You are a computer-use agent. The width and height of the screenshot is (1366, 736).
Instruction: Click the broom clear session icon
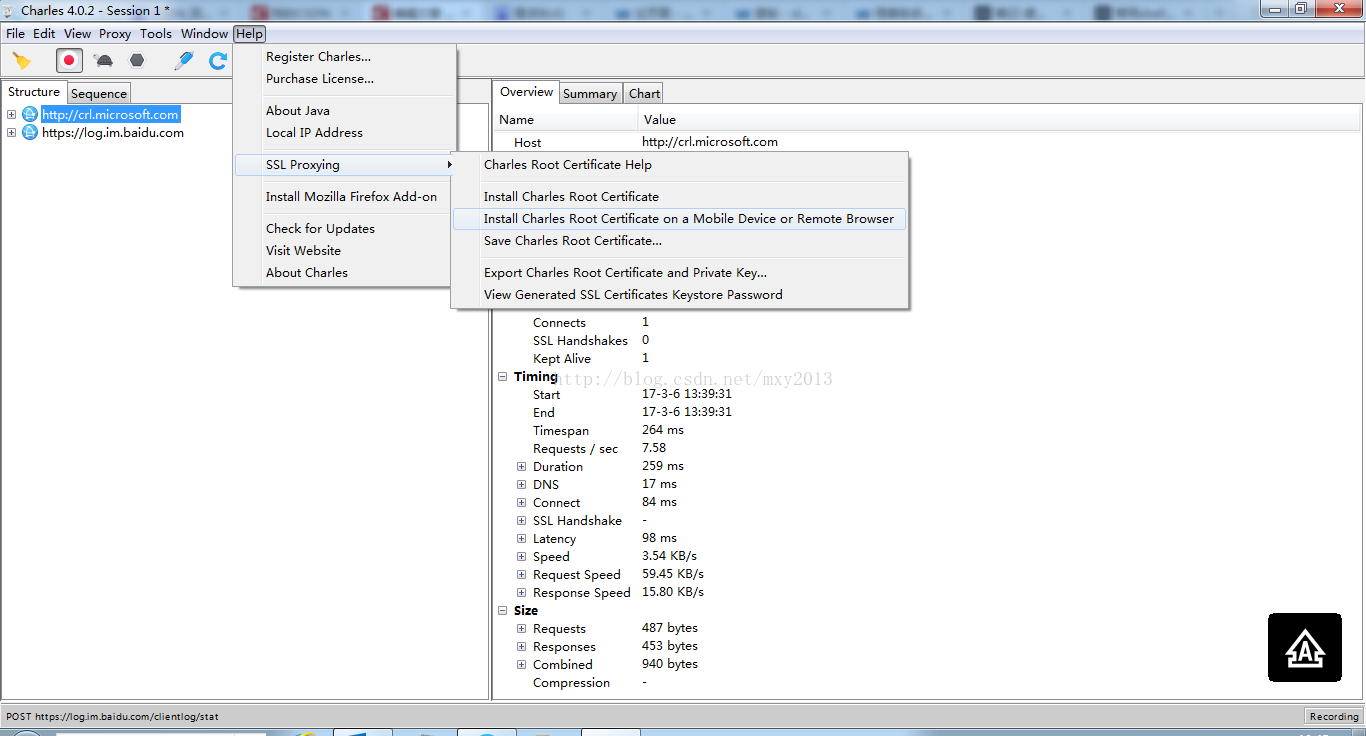[x=21, y=61]
